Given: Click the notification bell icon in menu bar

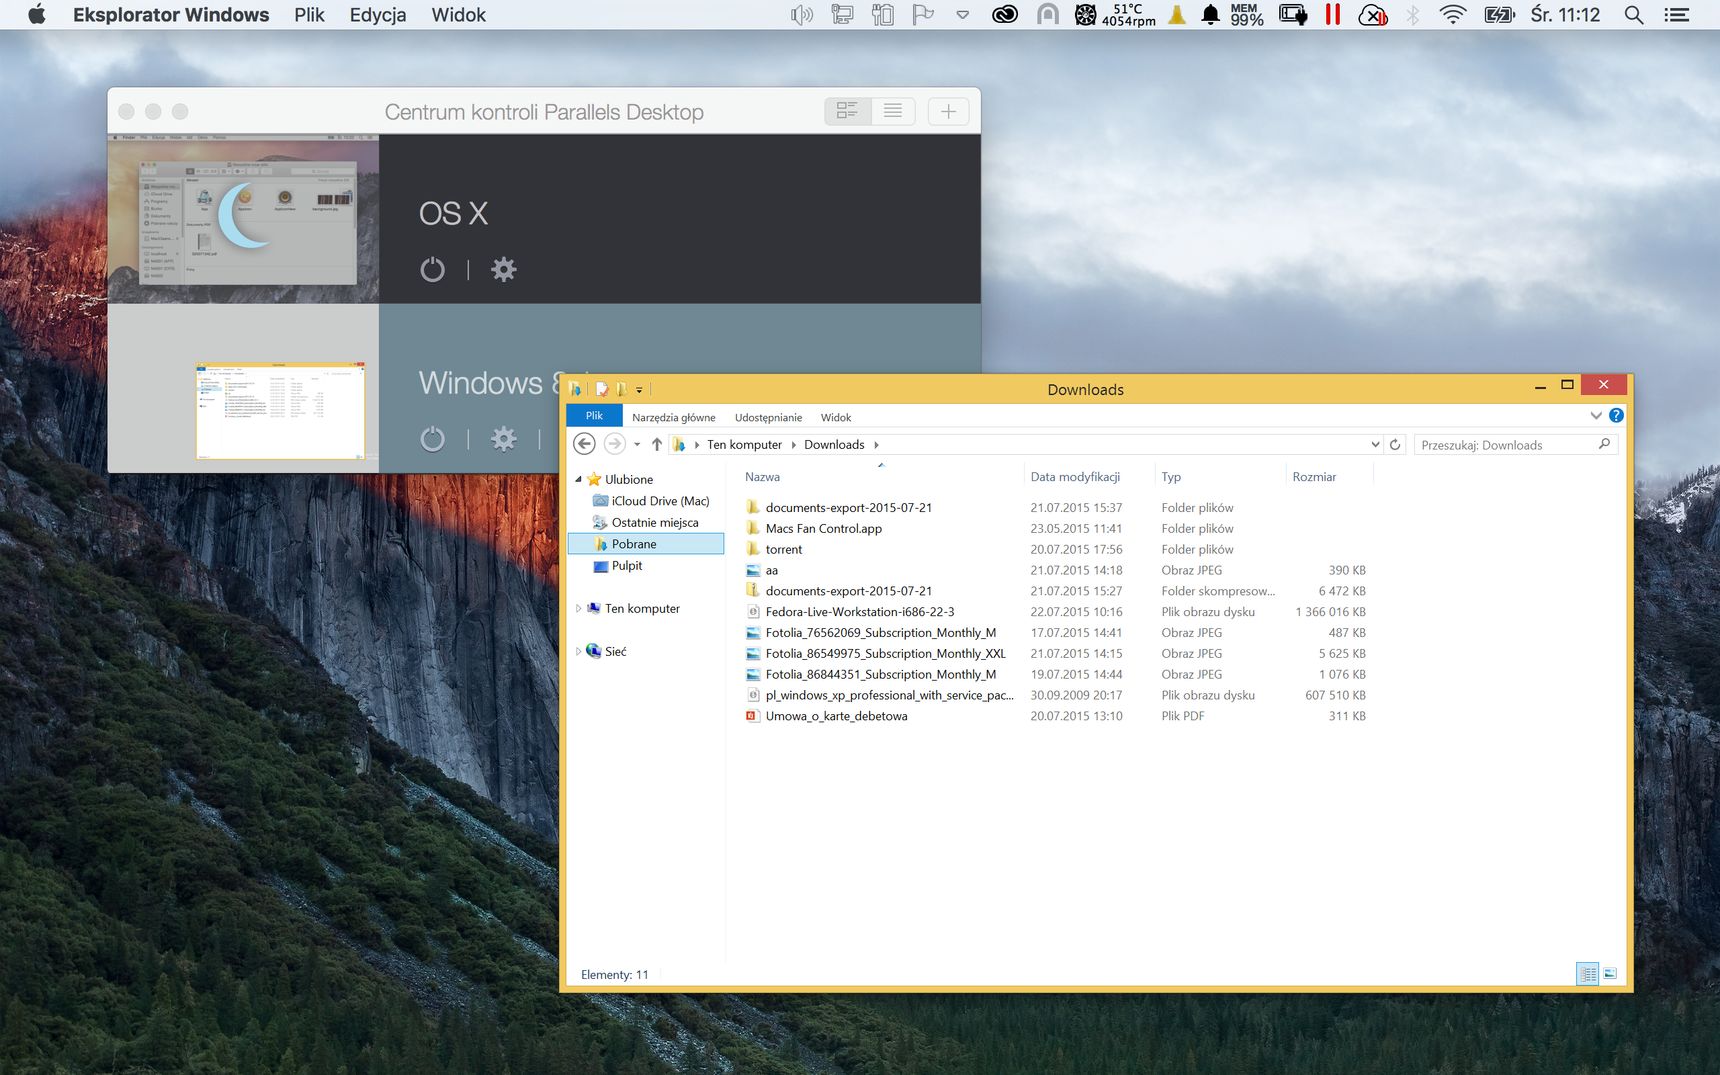Looking at the screenshot, I should pos(1210,14).
